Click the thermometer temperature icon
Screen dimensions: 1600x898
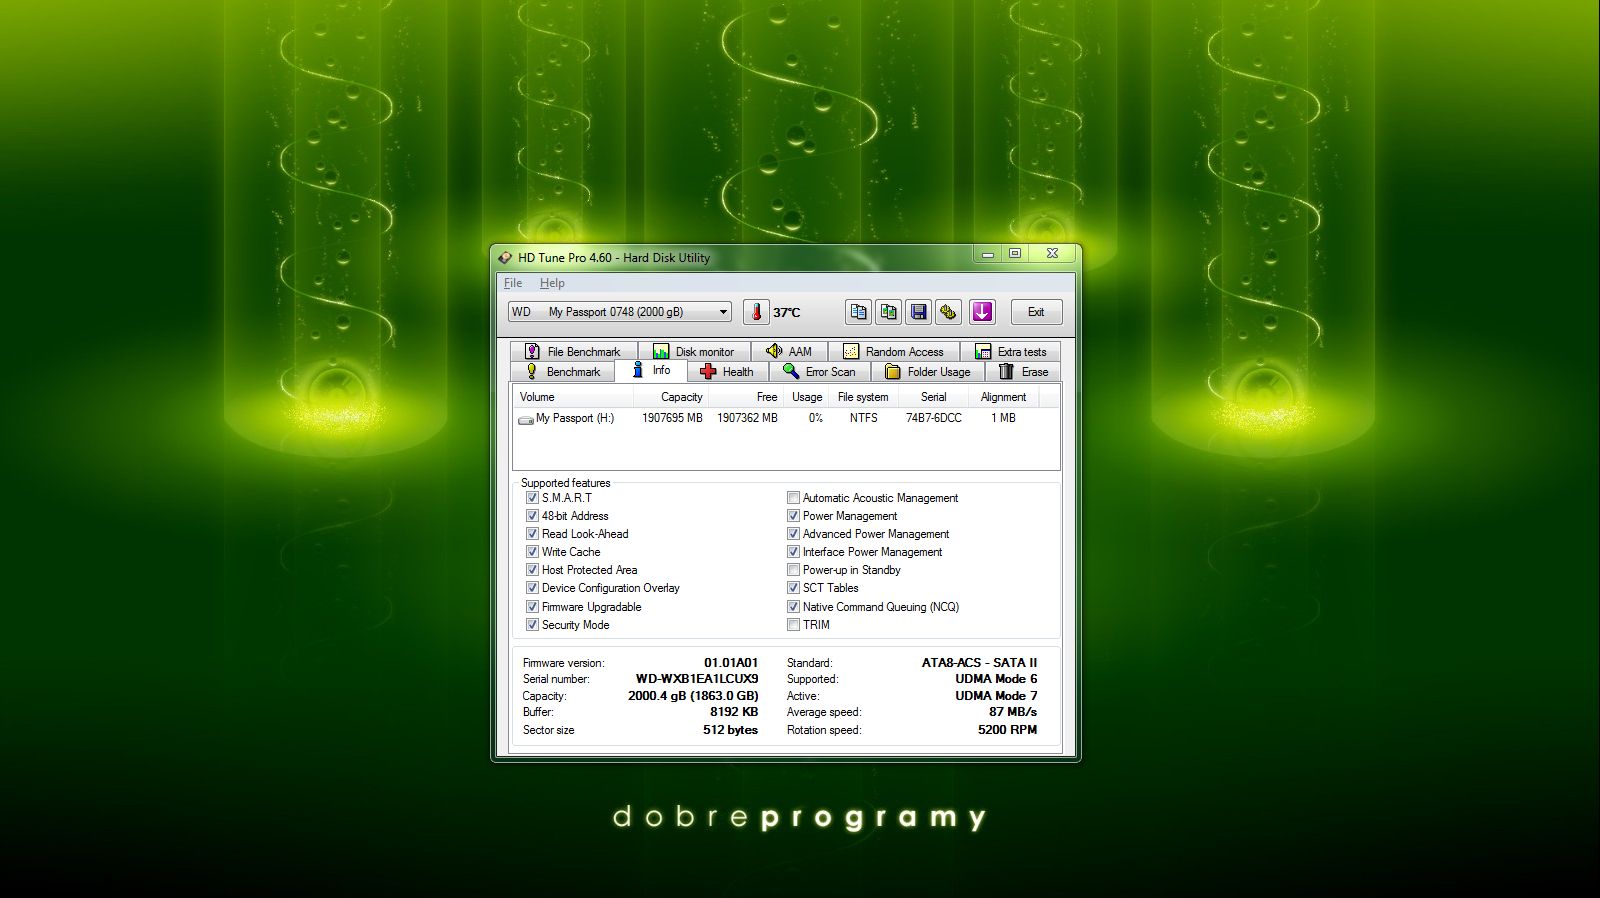pos(756,312)
